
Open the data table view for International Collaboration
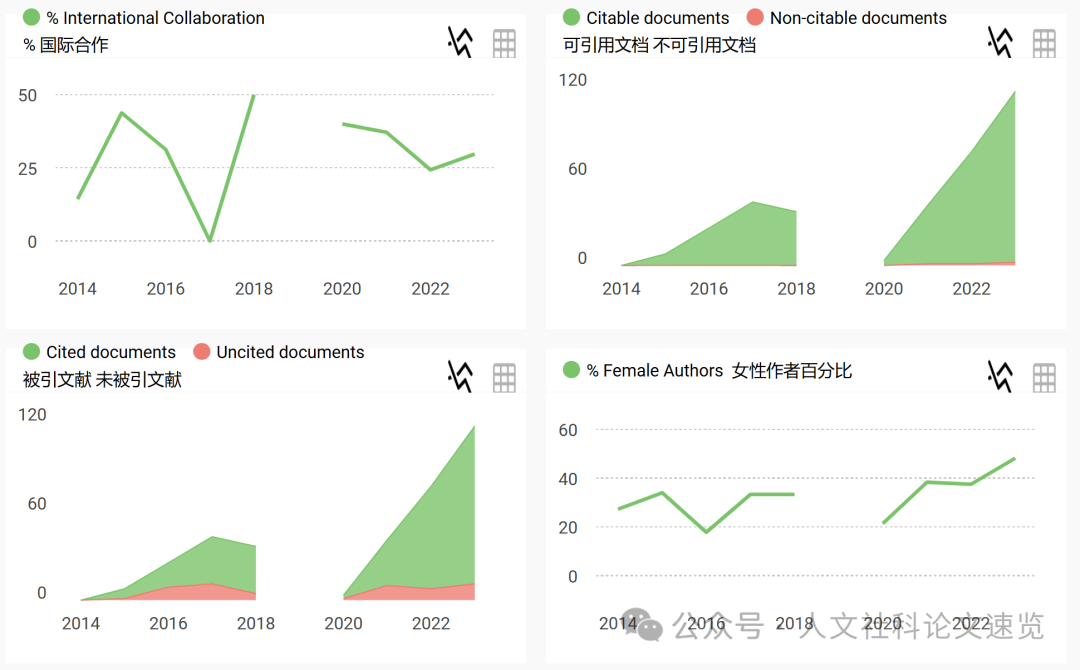click(x=504, y=42)
